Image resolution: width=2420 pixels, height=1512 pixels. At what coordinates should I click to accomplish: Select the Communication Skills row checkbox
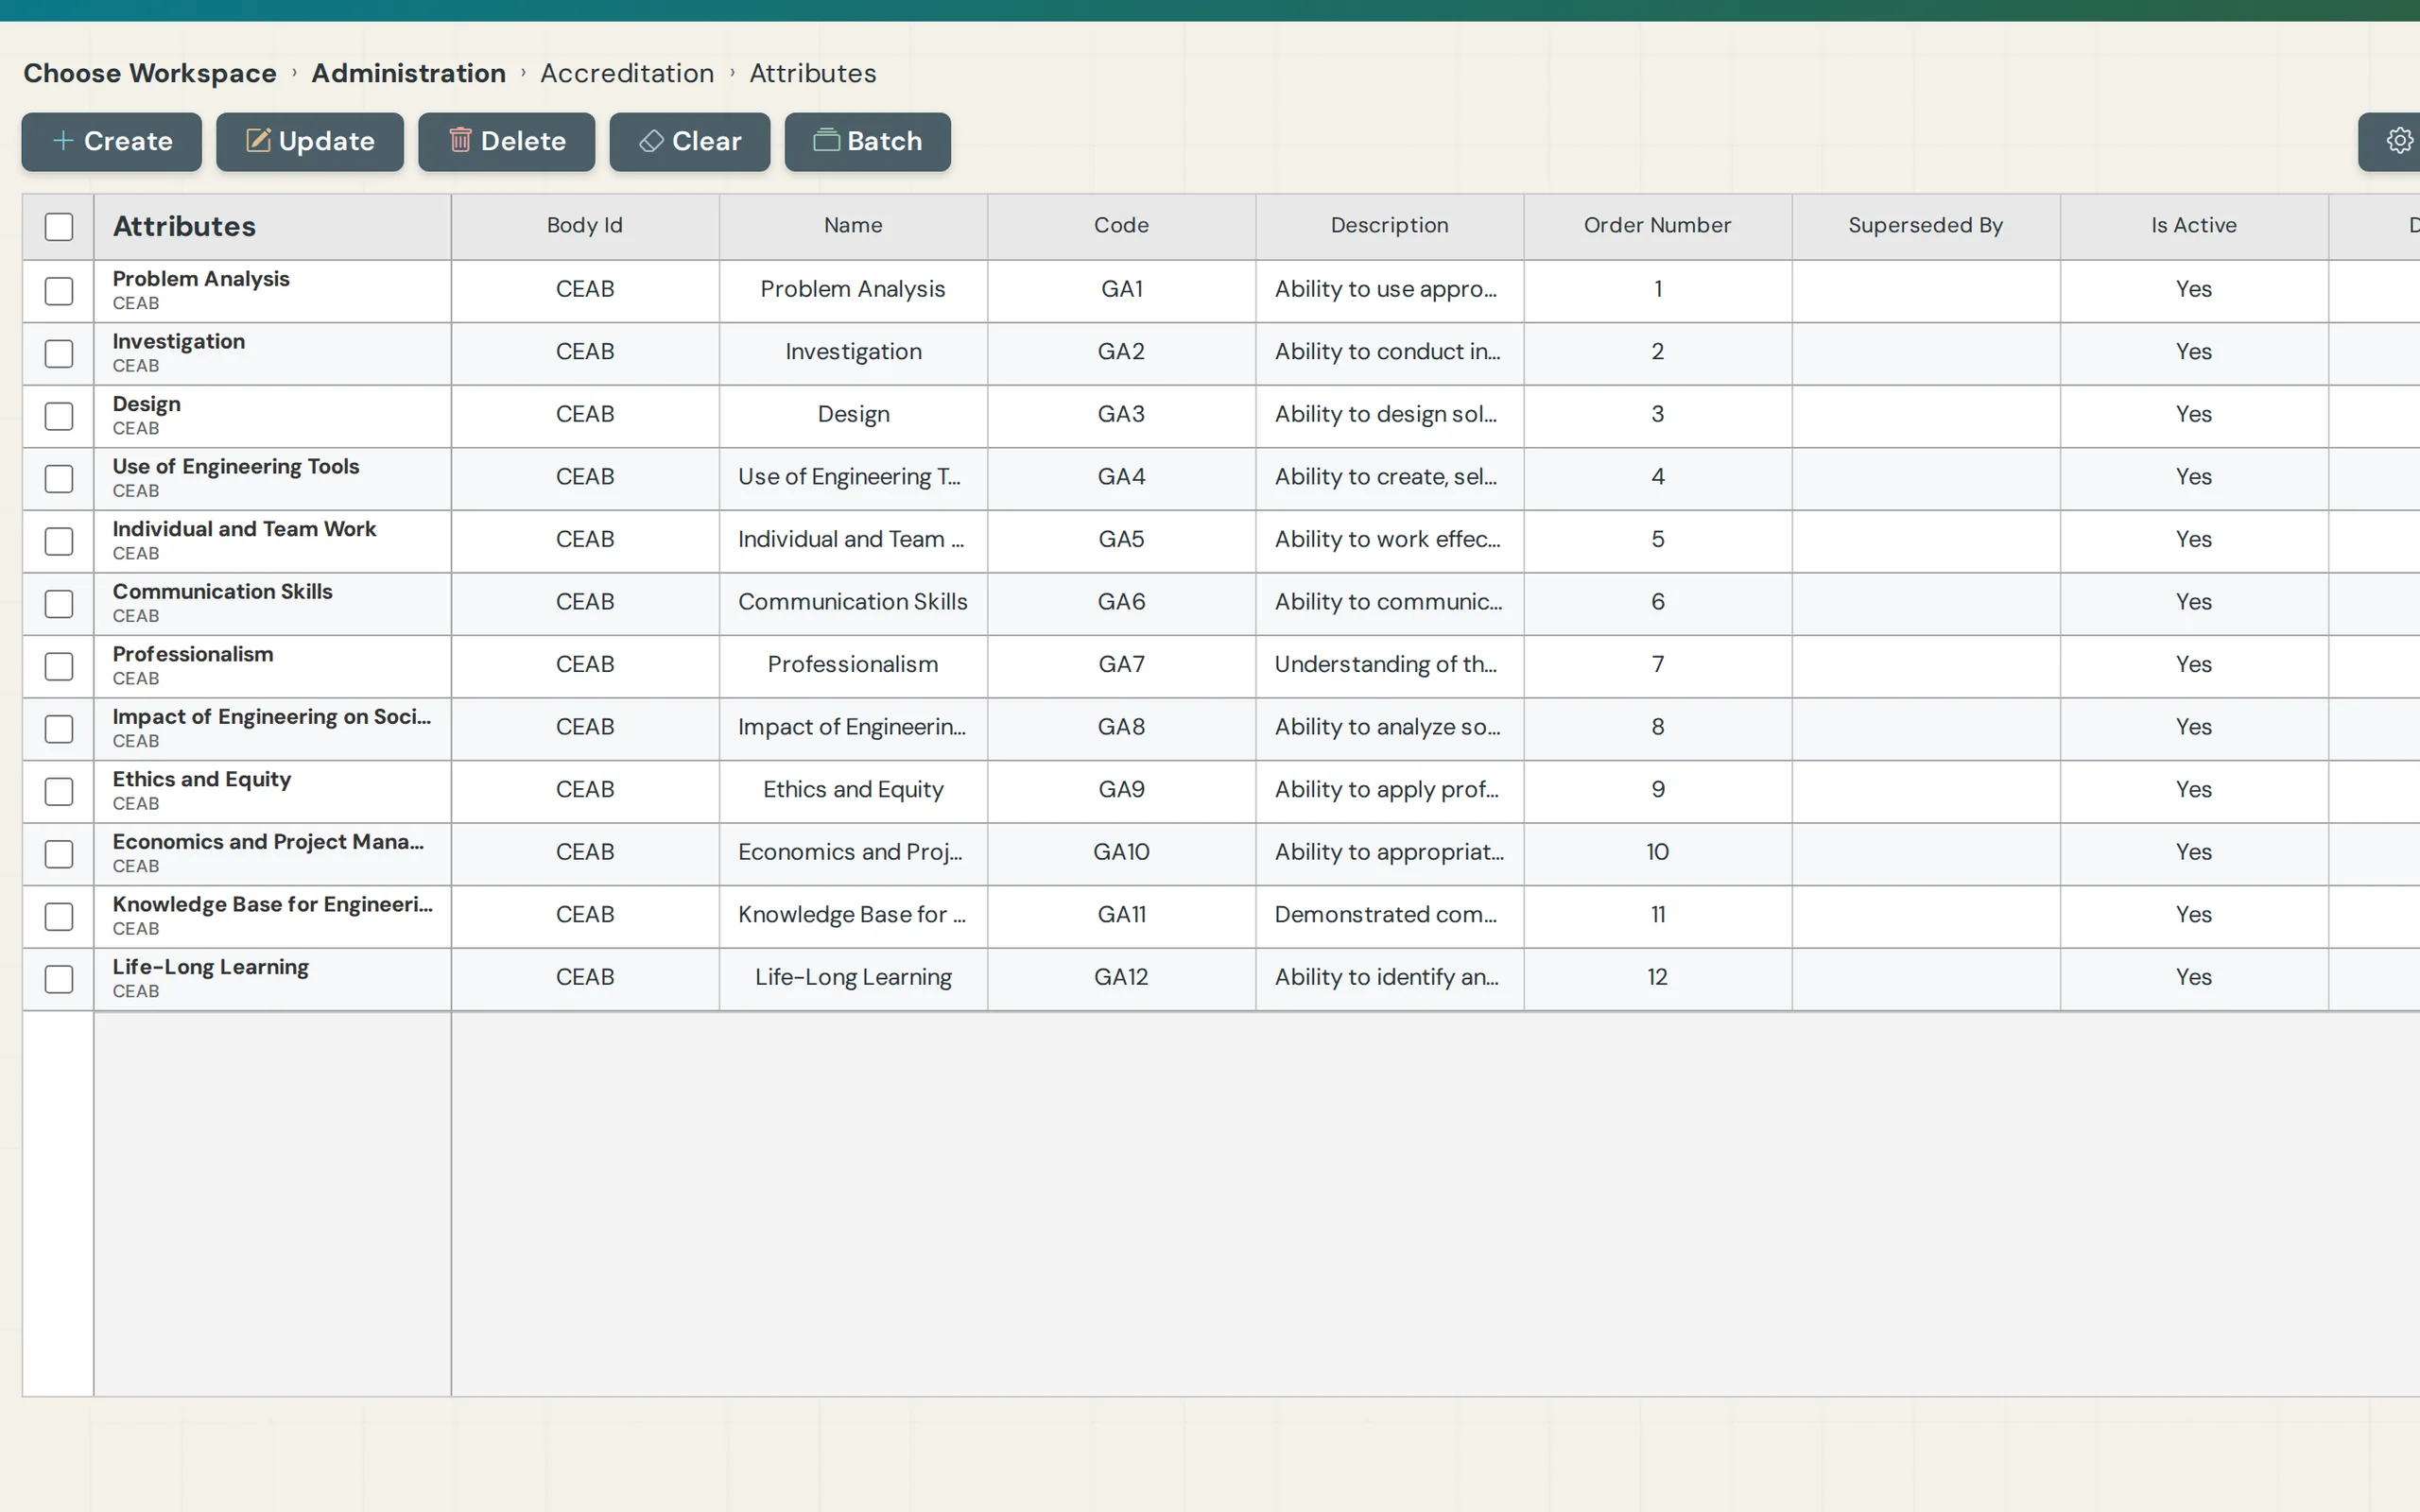coord(59,604)
